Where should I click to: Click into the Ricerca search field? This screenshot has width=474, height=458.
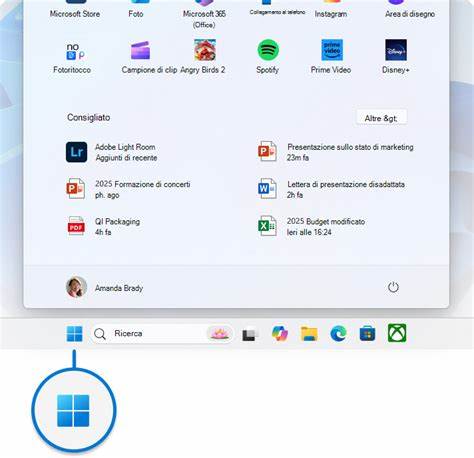(x=161, y=333)
